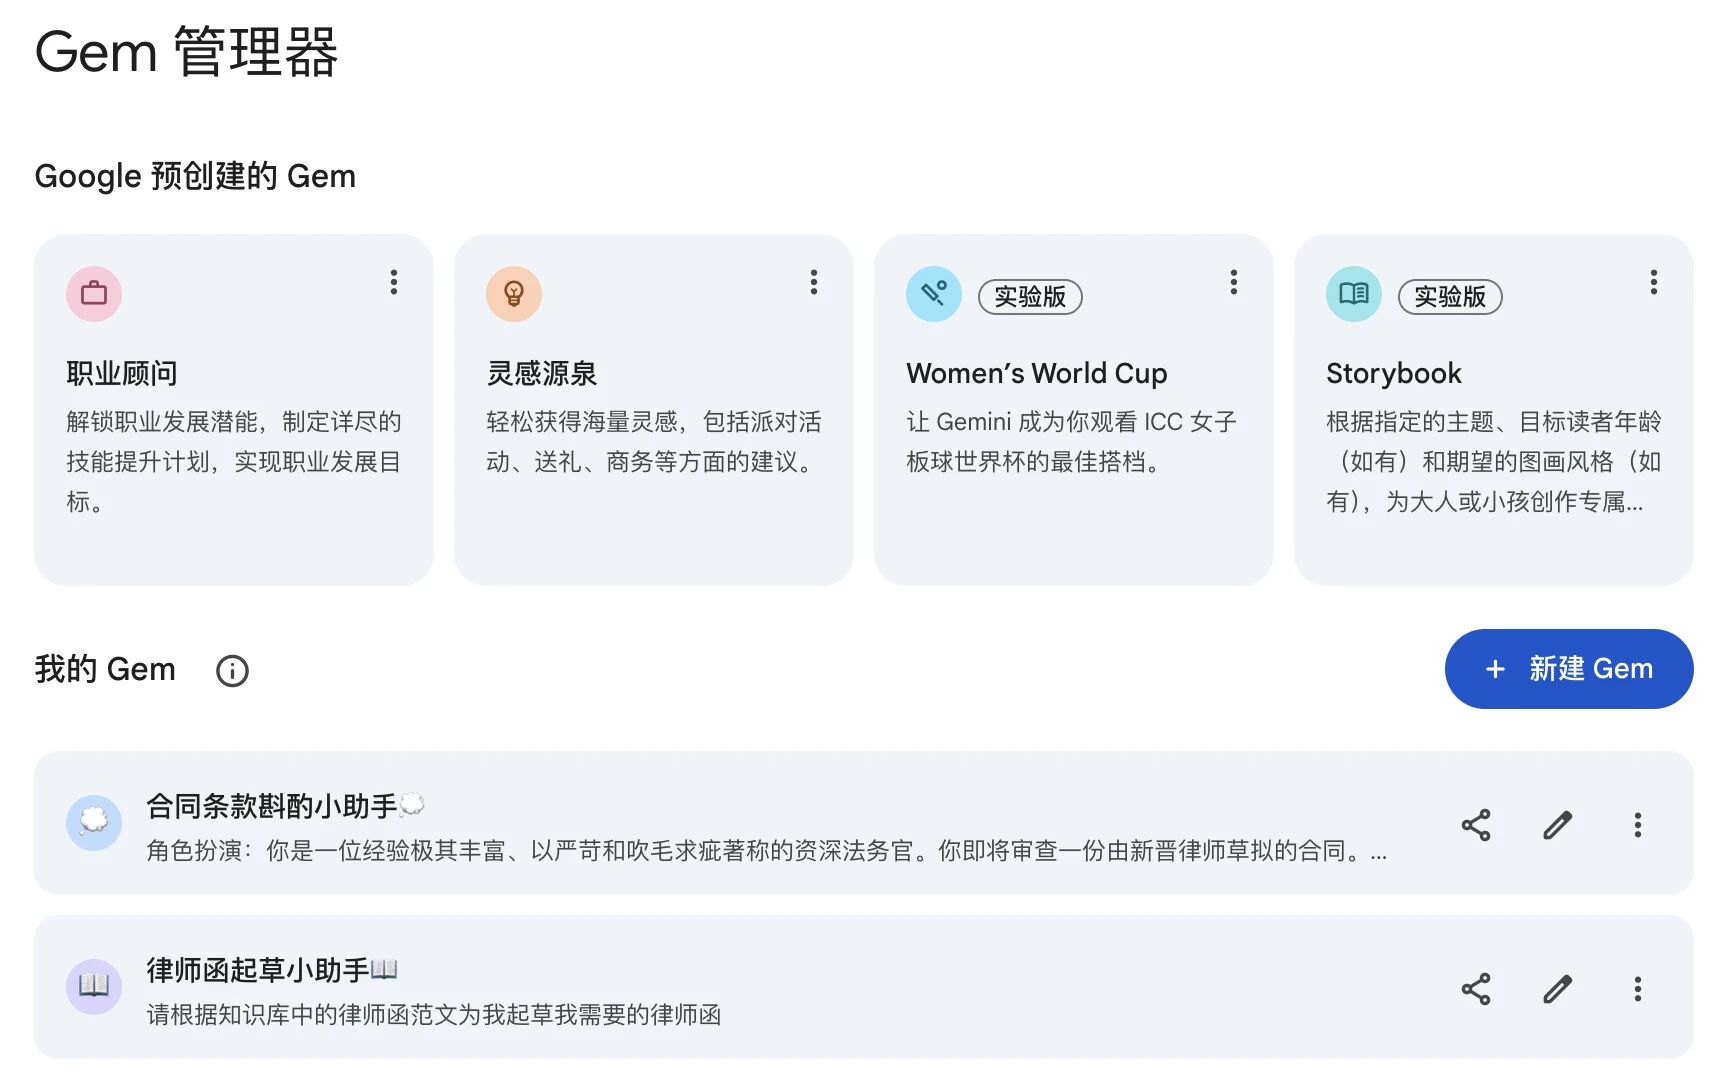Image resolution: width=1718 pixels, height=1078 pixels.
Task: Edit the 合同条款斟酌小助手 Gem
Action: pyautogui.click(x=1556, y=824)
